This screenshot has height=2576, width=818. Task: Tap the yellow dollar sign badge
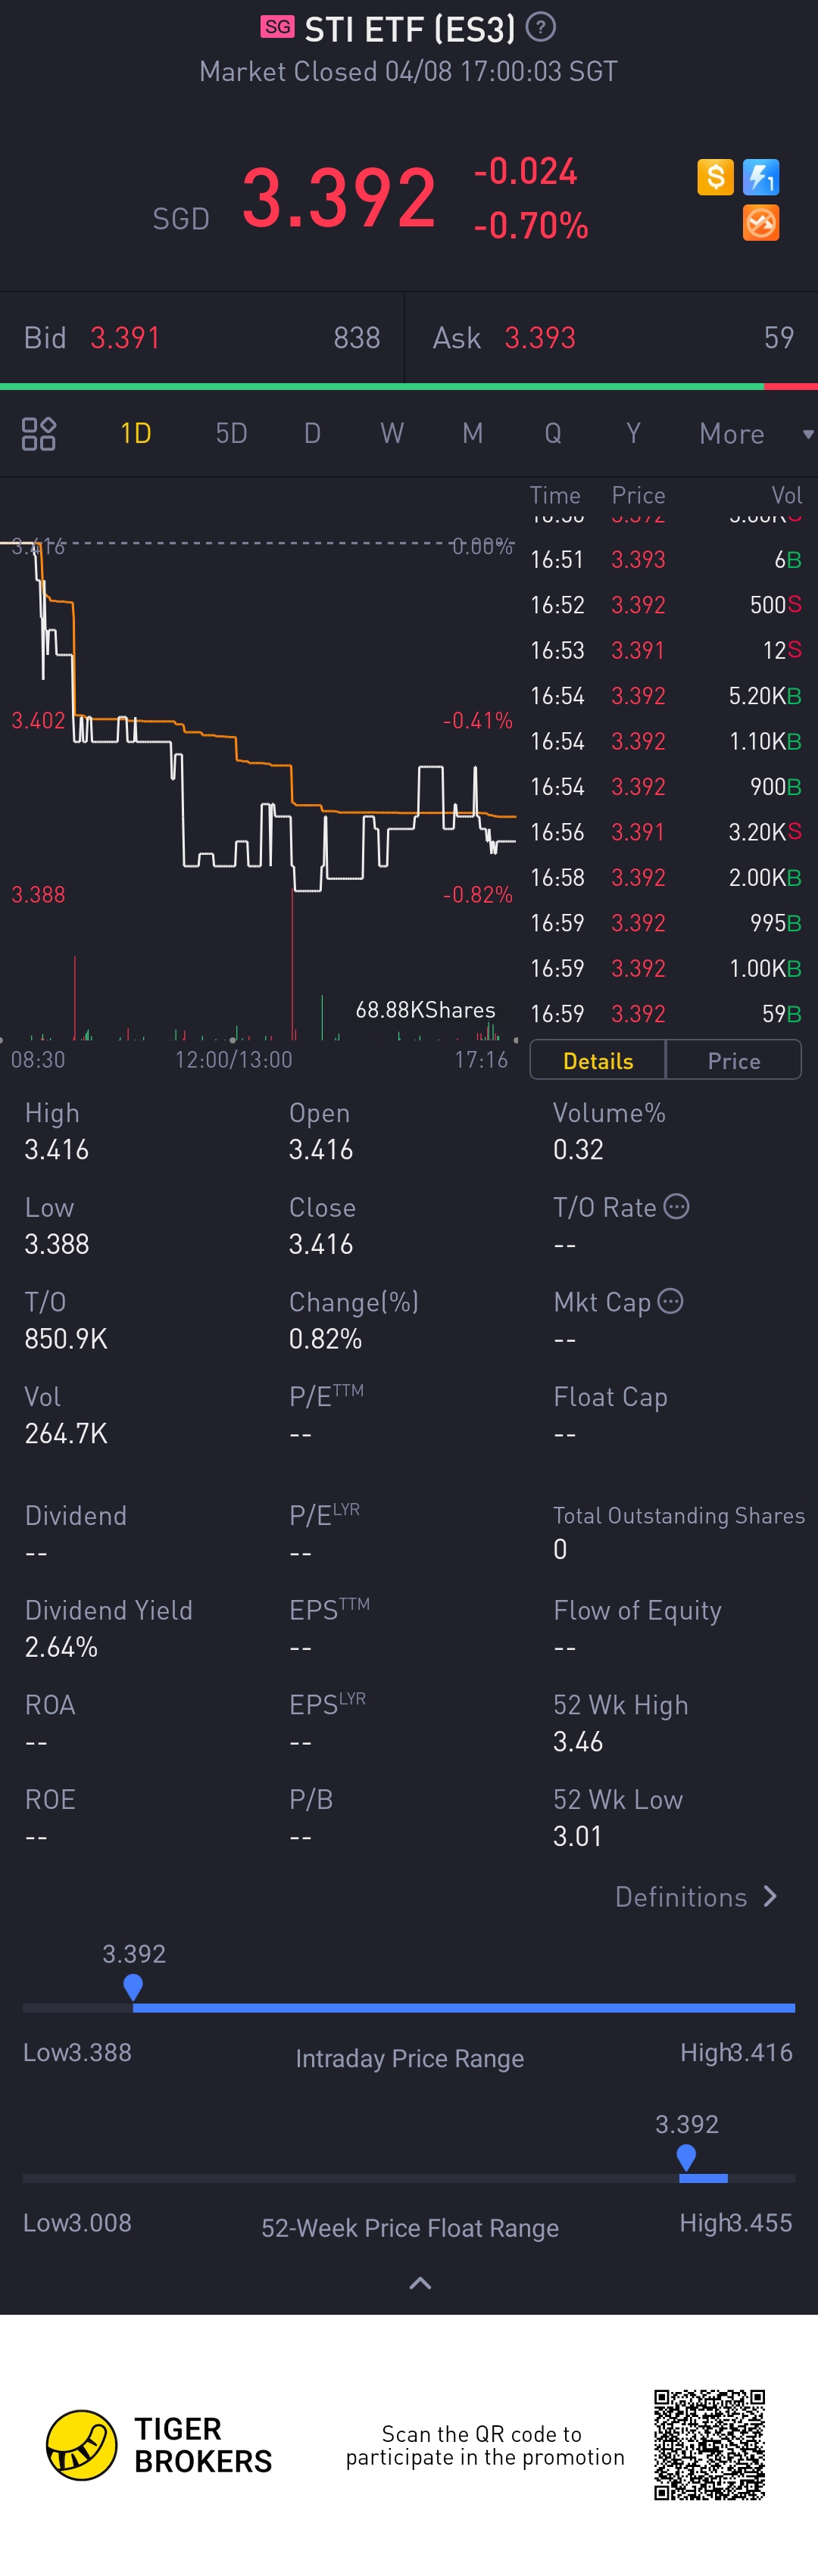click(715, 177)
